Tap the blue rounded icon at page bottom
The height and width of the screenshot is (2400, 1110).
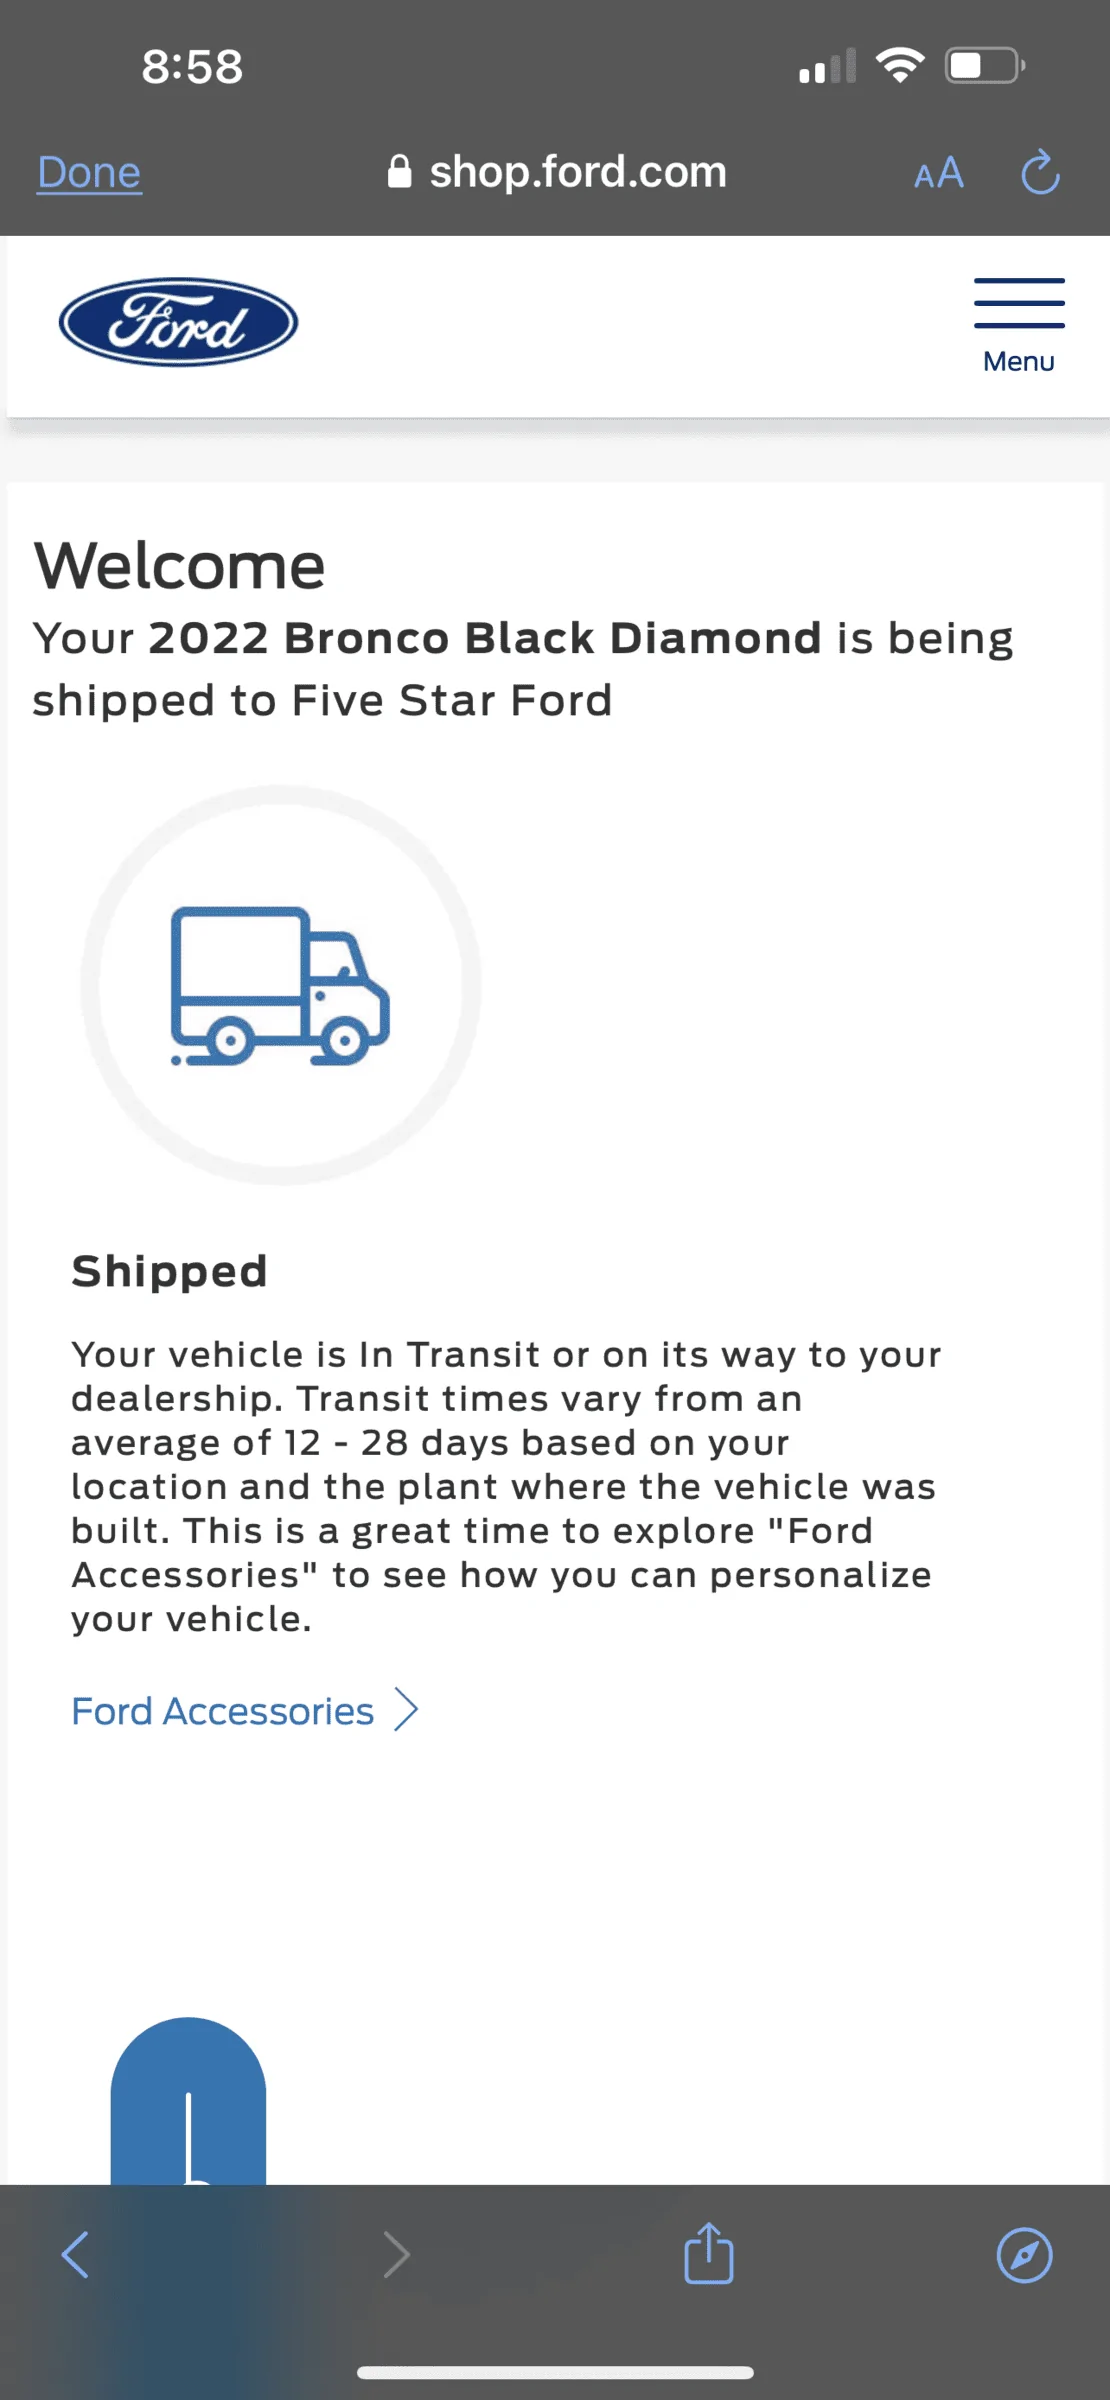(188, 2101)
